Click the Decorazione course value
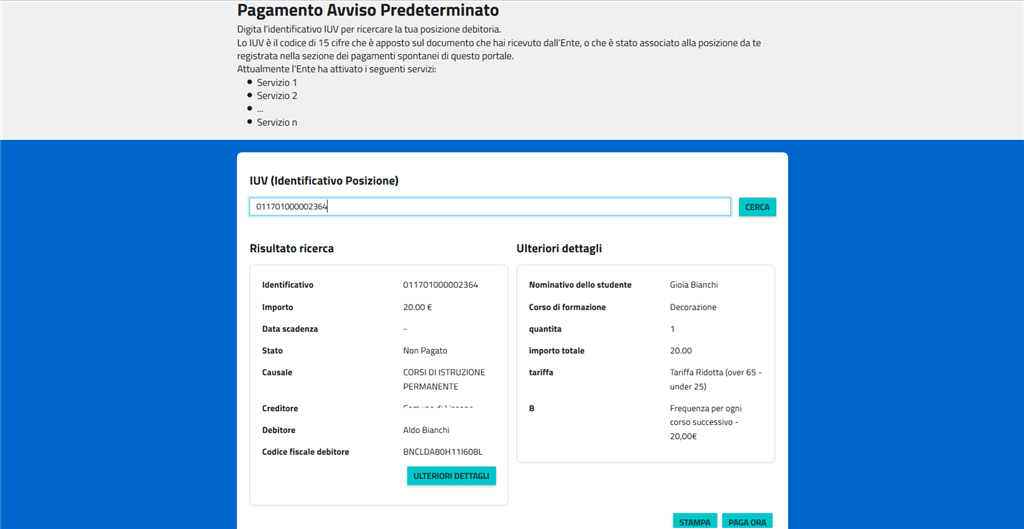Viewport: 1024px width, 529px height. point(693,307)
